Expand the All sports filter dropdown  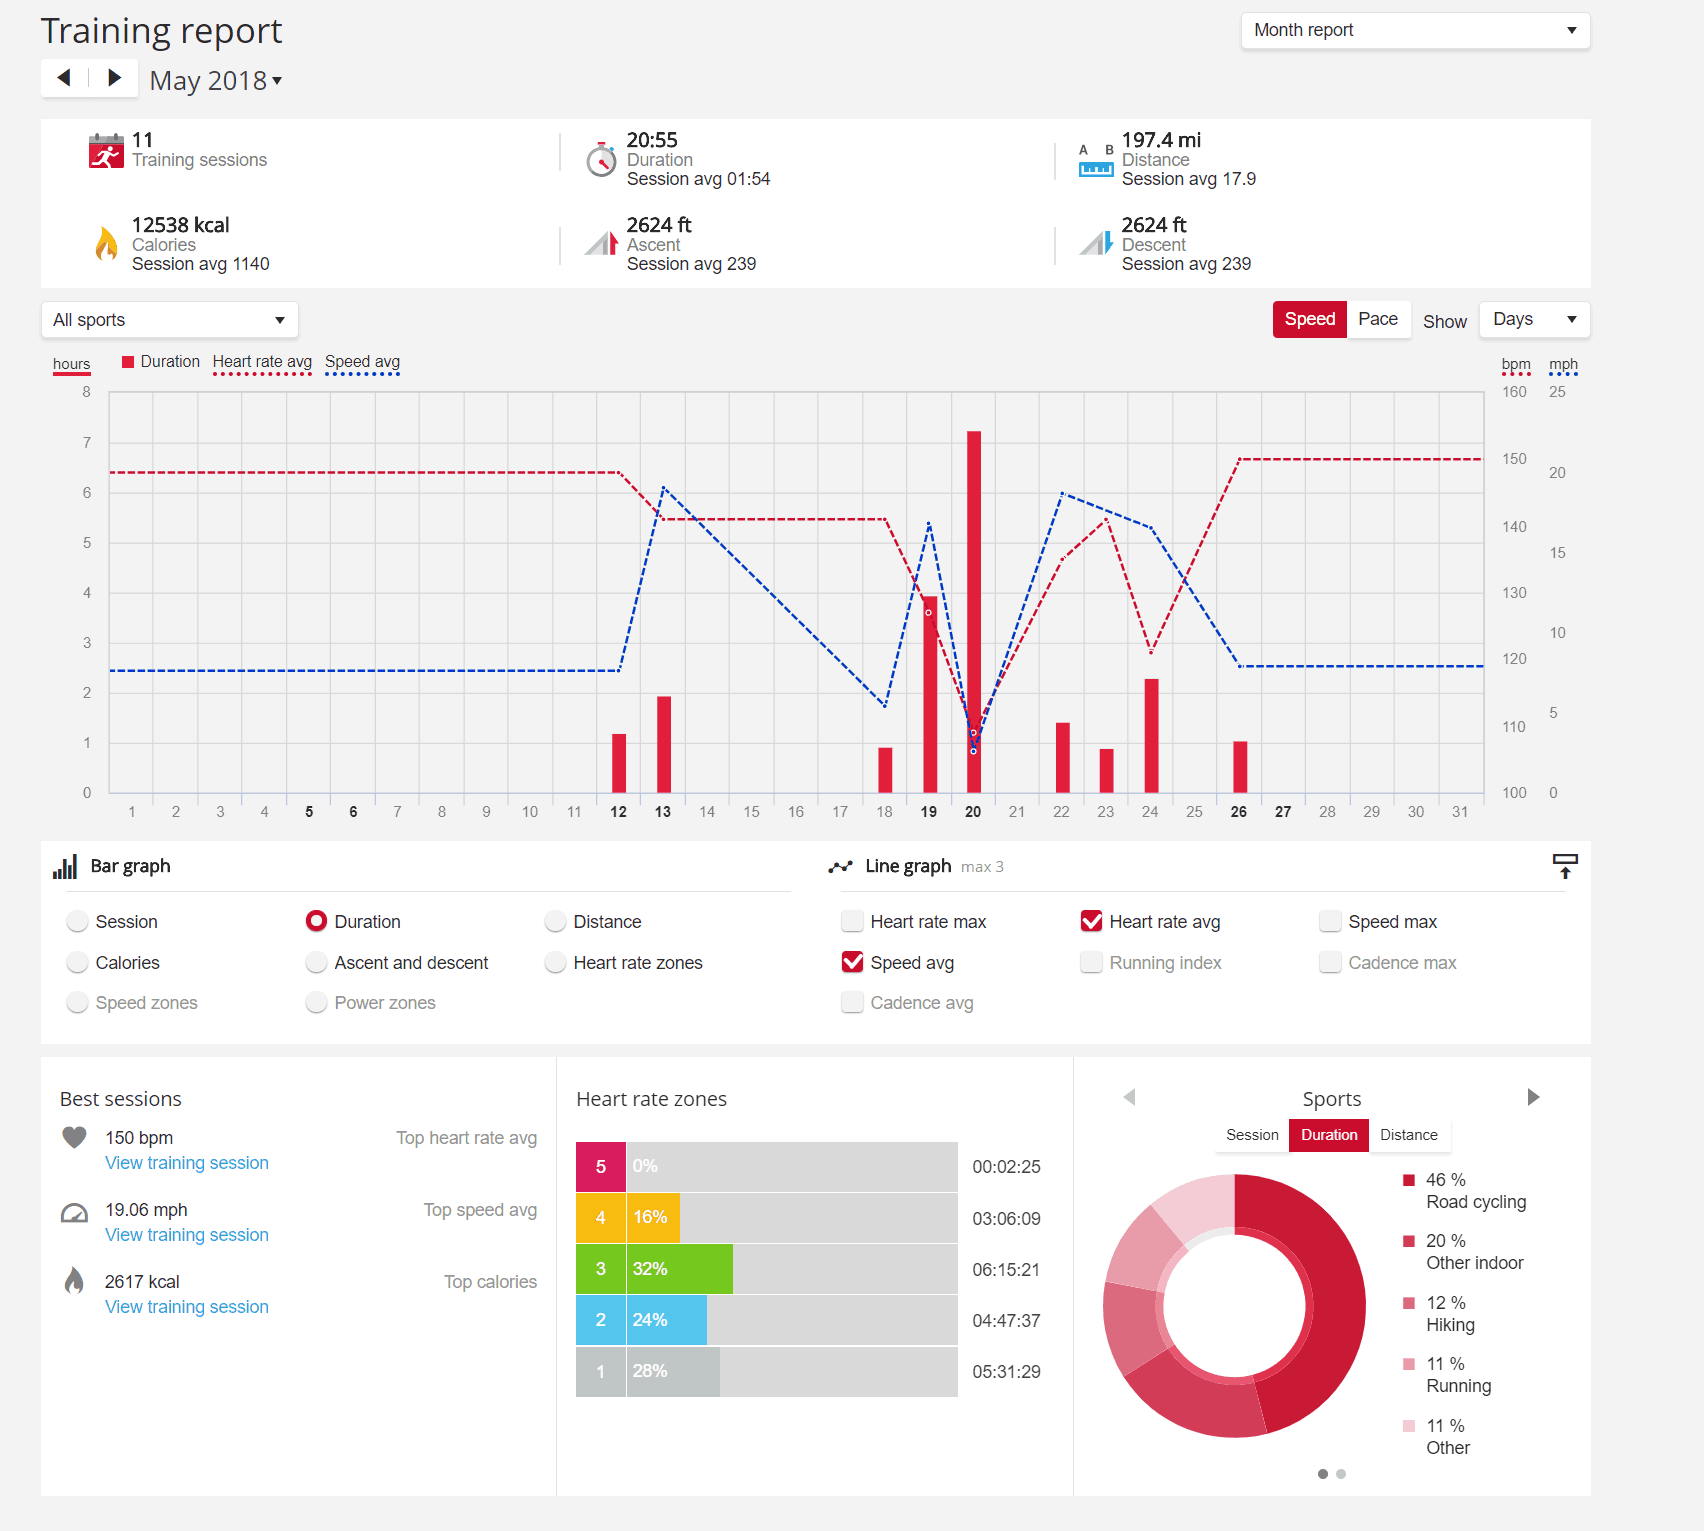169,320
